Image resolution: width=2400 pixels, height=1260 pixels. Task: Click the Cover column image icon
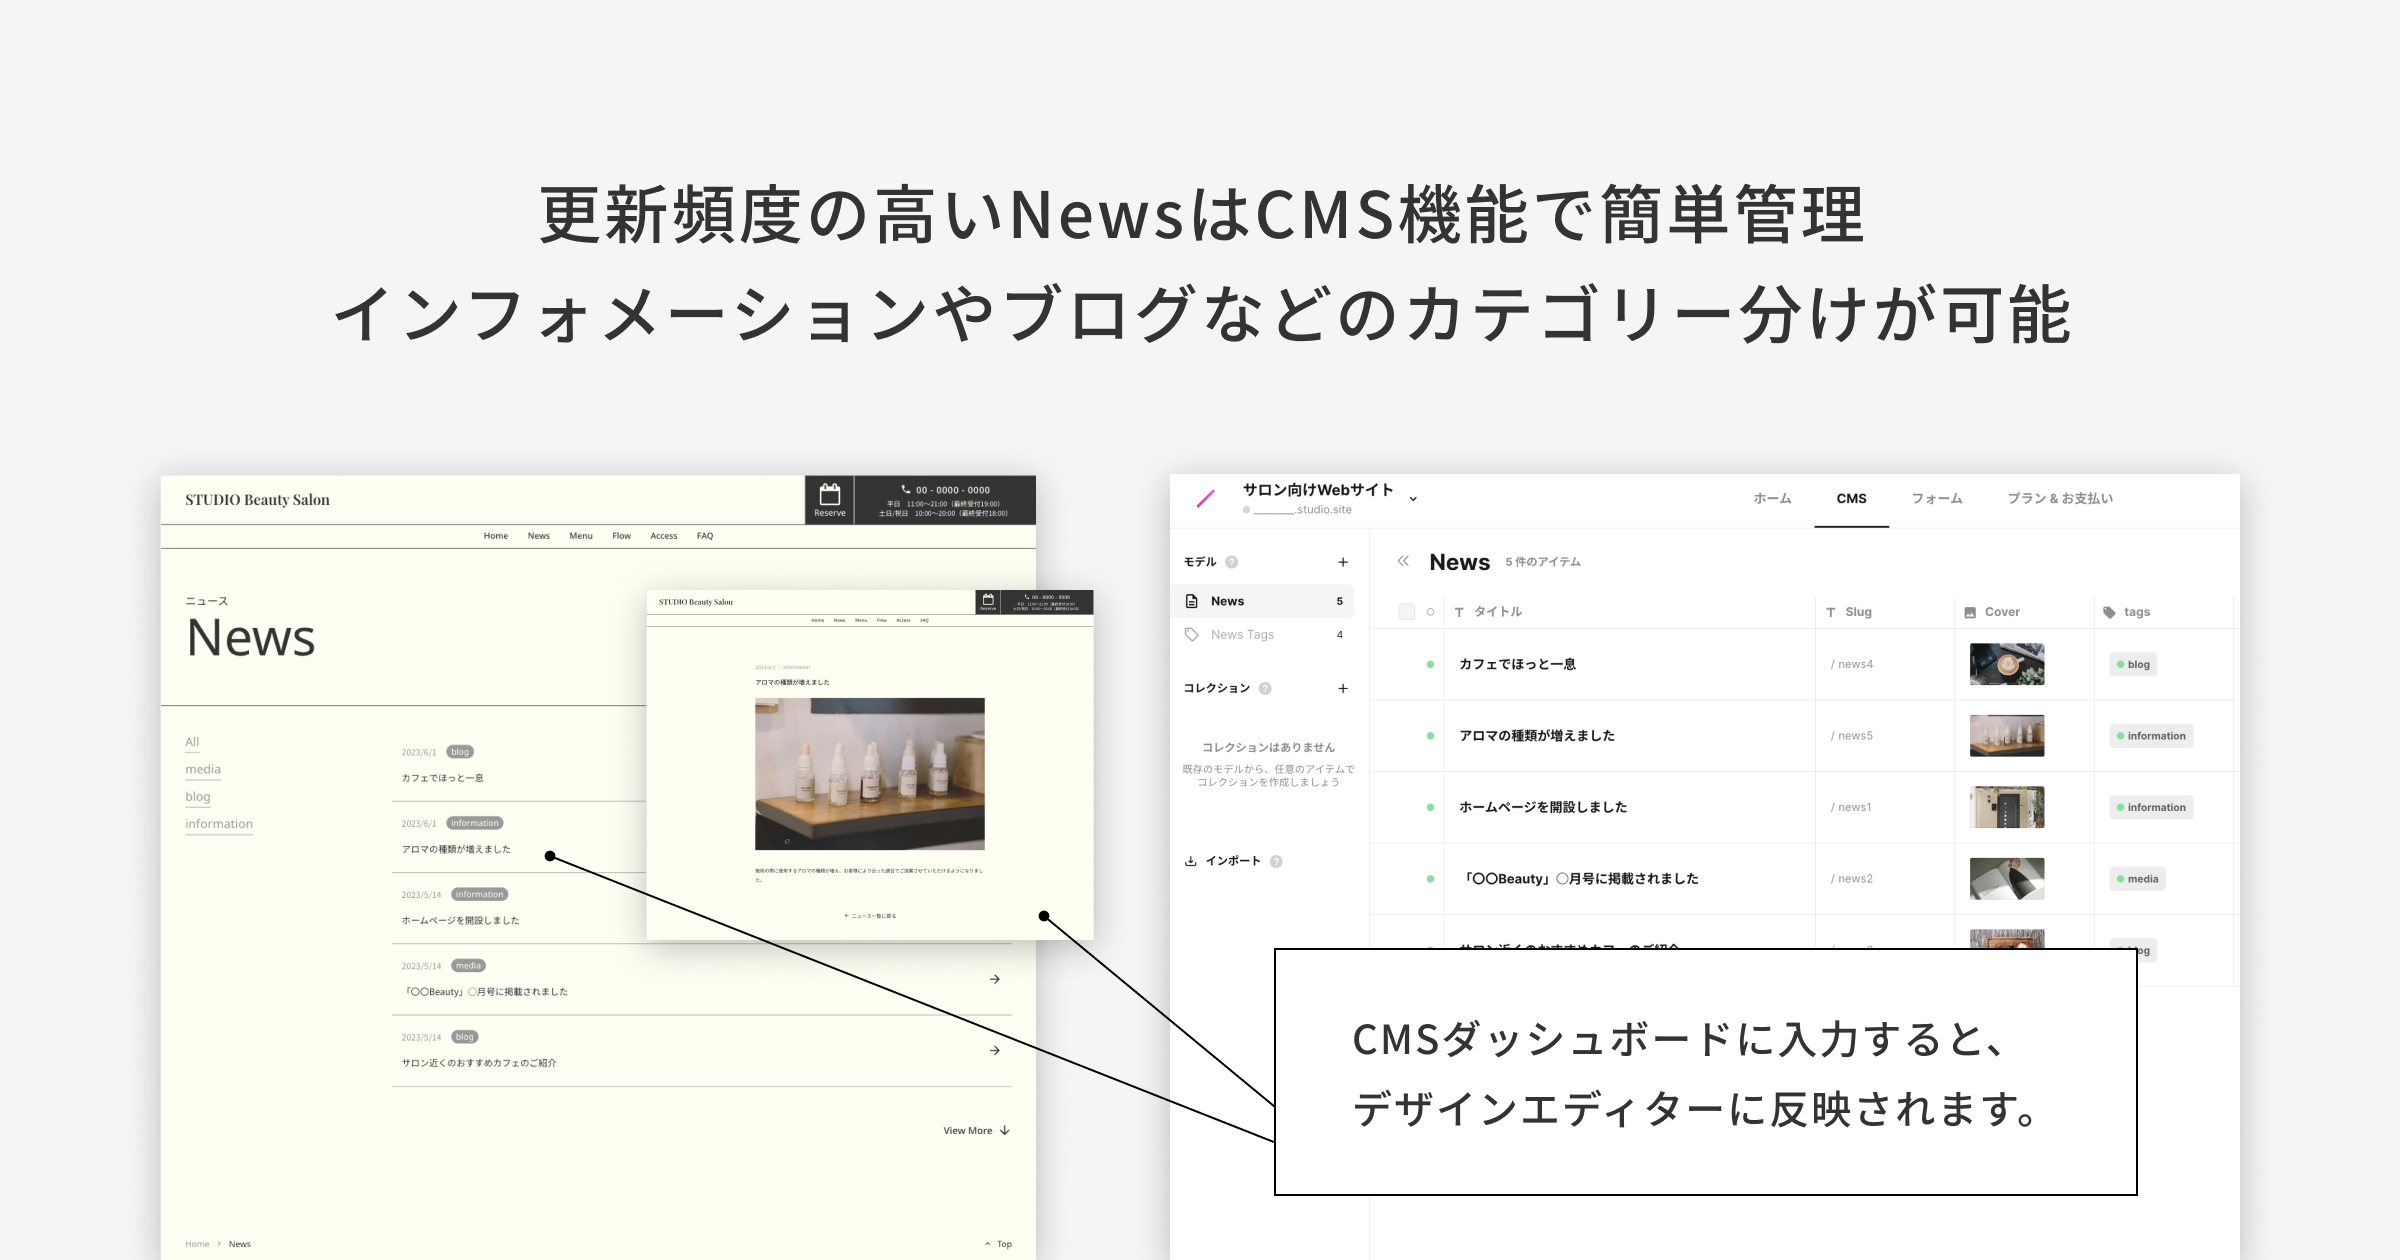coord(1970,612)
